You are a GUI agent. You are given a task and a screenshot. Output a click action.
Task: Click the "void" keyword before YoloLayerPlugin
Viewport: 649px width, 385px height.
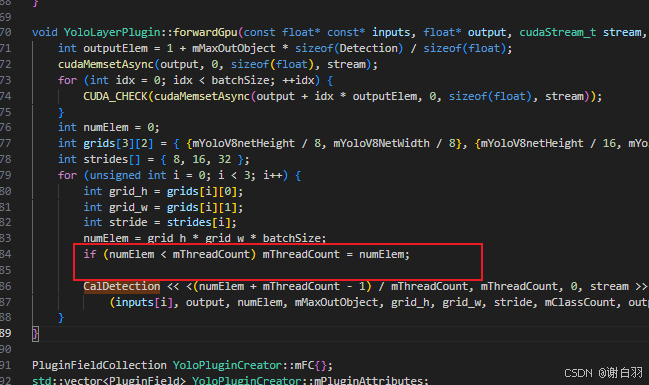(45, 32)
